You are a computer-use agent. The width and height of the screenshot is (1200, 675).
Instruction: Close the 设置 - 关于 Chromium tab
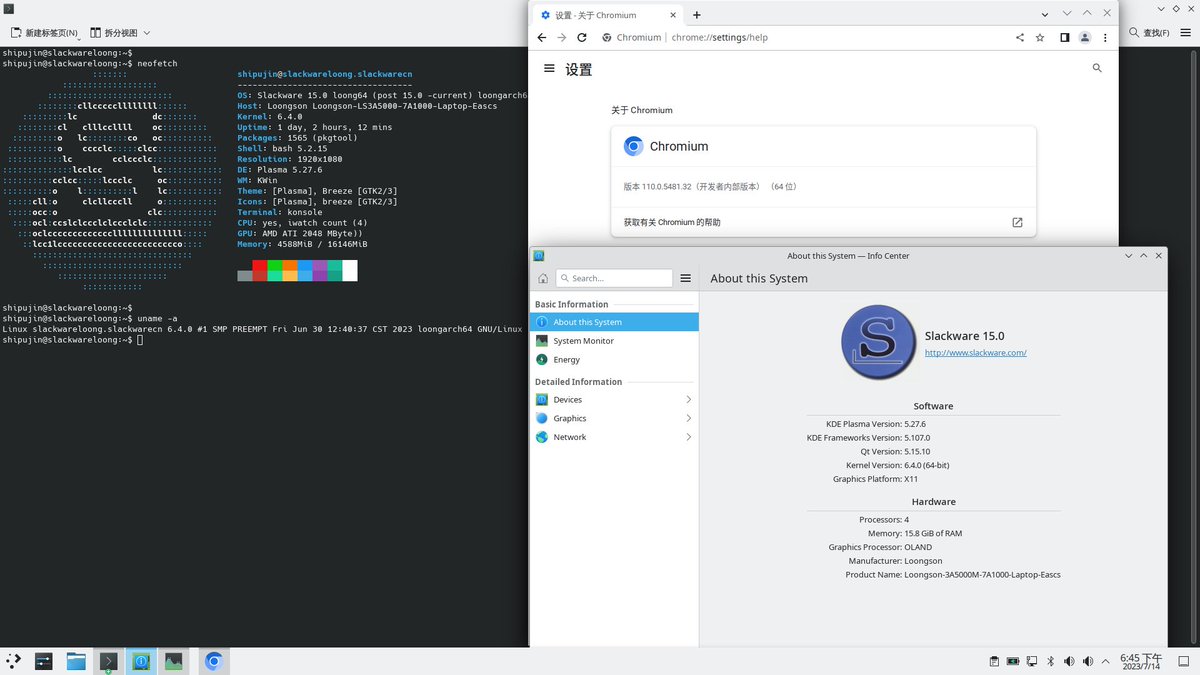(673, 15)
